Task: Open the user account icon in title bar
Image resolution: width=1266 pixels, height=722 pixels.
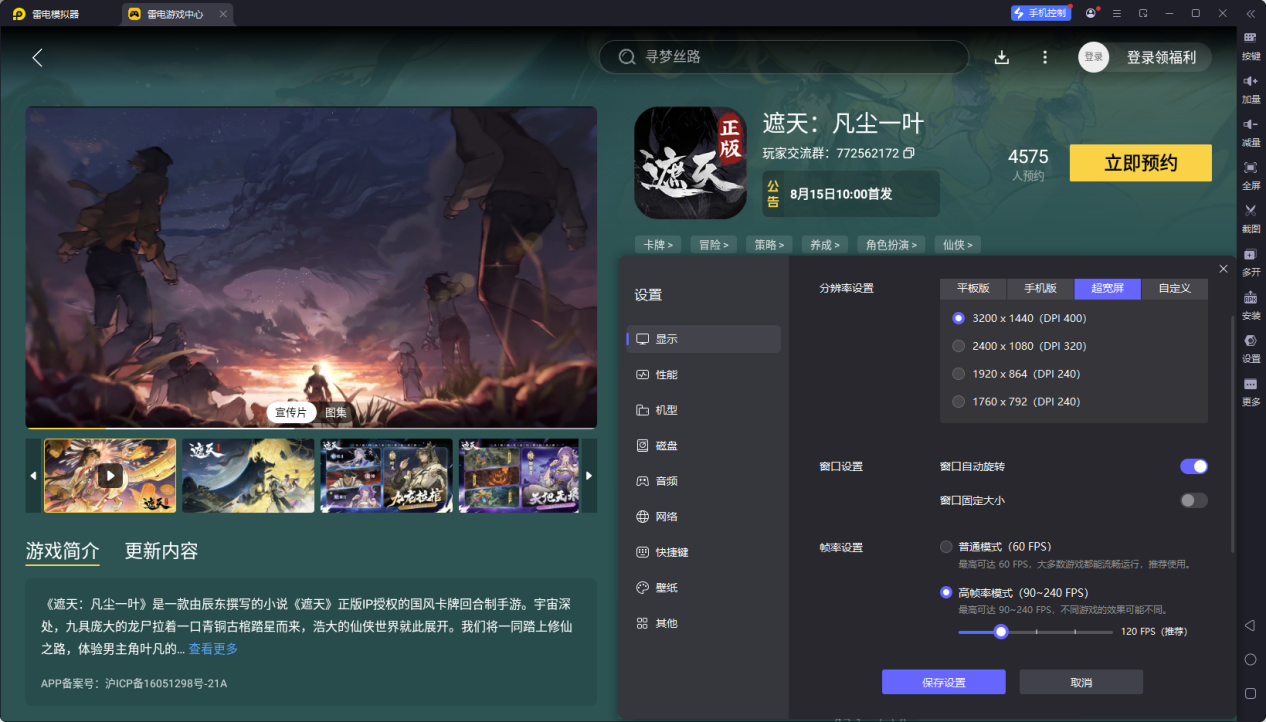Action: pyautogui.click(x=1090, y=13)
